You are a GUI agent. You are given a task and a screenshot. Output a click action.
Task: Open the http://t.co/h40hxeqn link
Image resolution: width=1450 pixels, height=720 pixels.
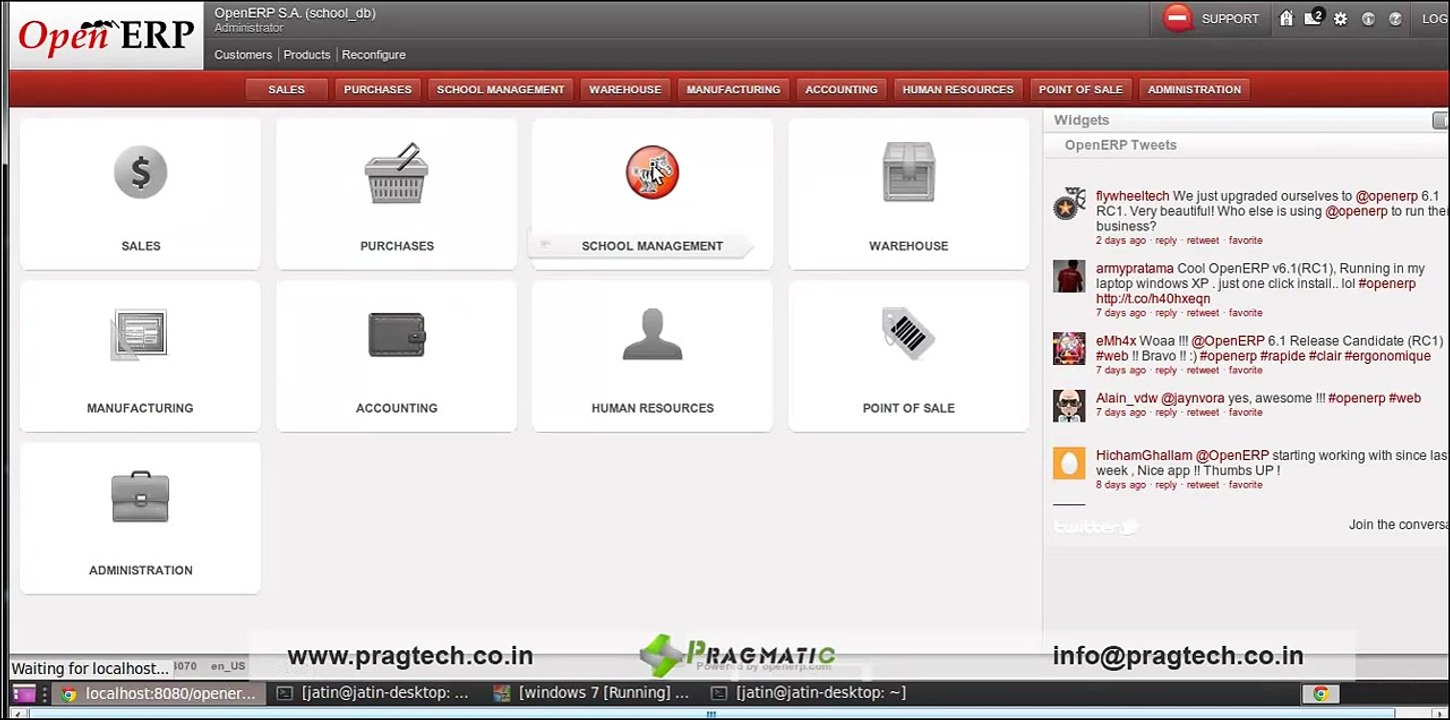tap(1153, 299)
